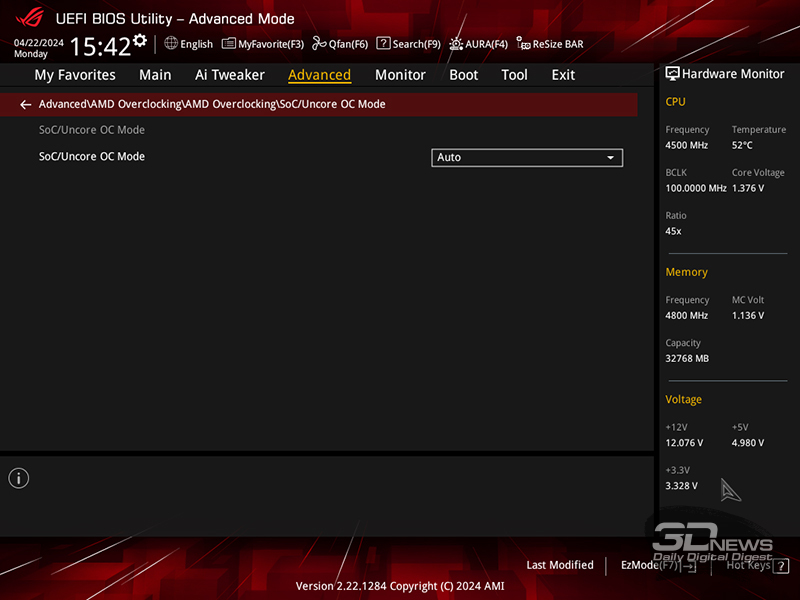Open the Monitor tab

click(400, 75)
